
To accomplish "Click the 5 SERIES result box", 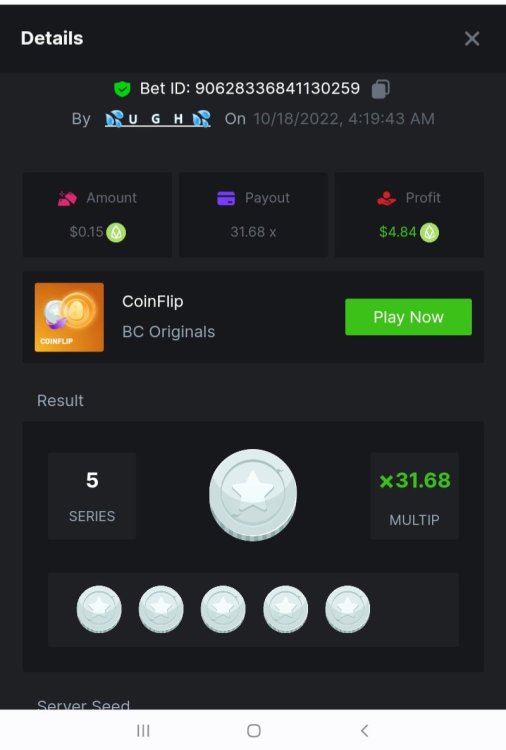I will coord(92,496).
